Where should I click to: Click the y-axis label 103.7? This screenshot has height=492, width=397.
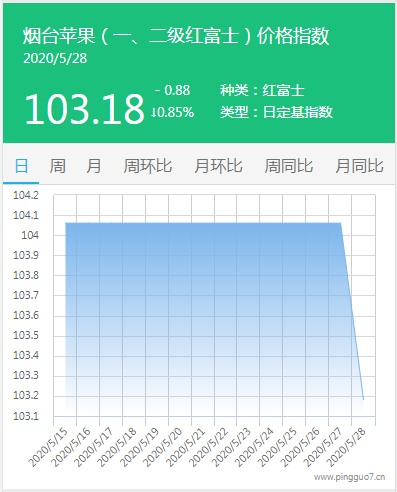[x=26, y=295]
